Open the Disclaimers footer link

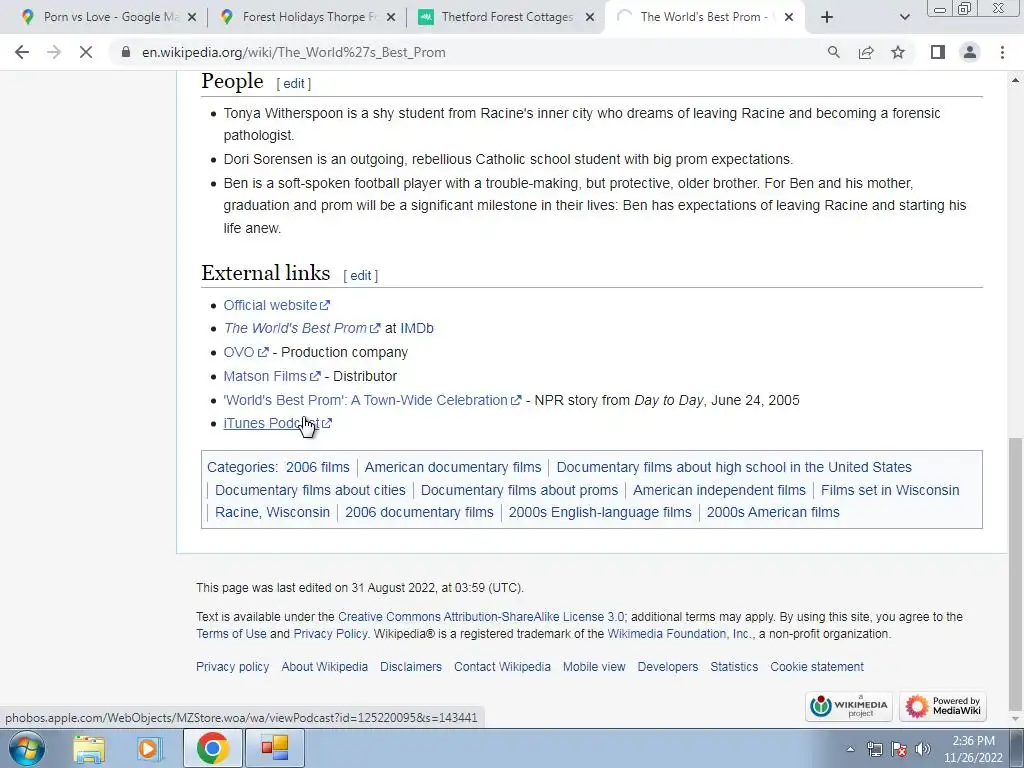[x=411, y=667]
